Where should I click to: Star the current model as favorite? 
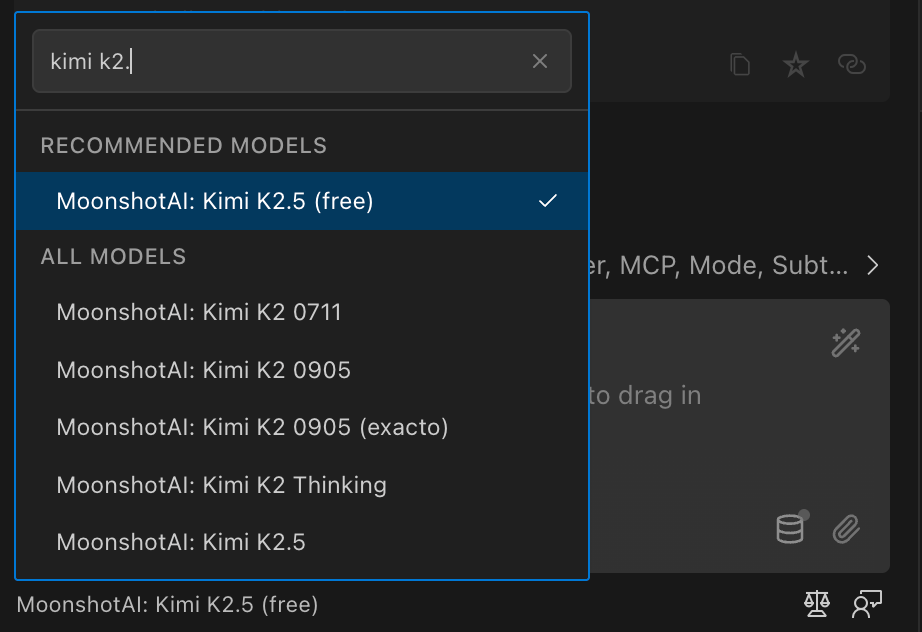click(x=795, y=64)
